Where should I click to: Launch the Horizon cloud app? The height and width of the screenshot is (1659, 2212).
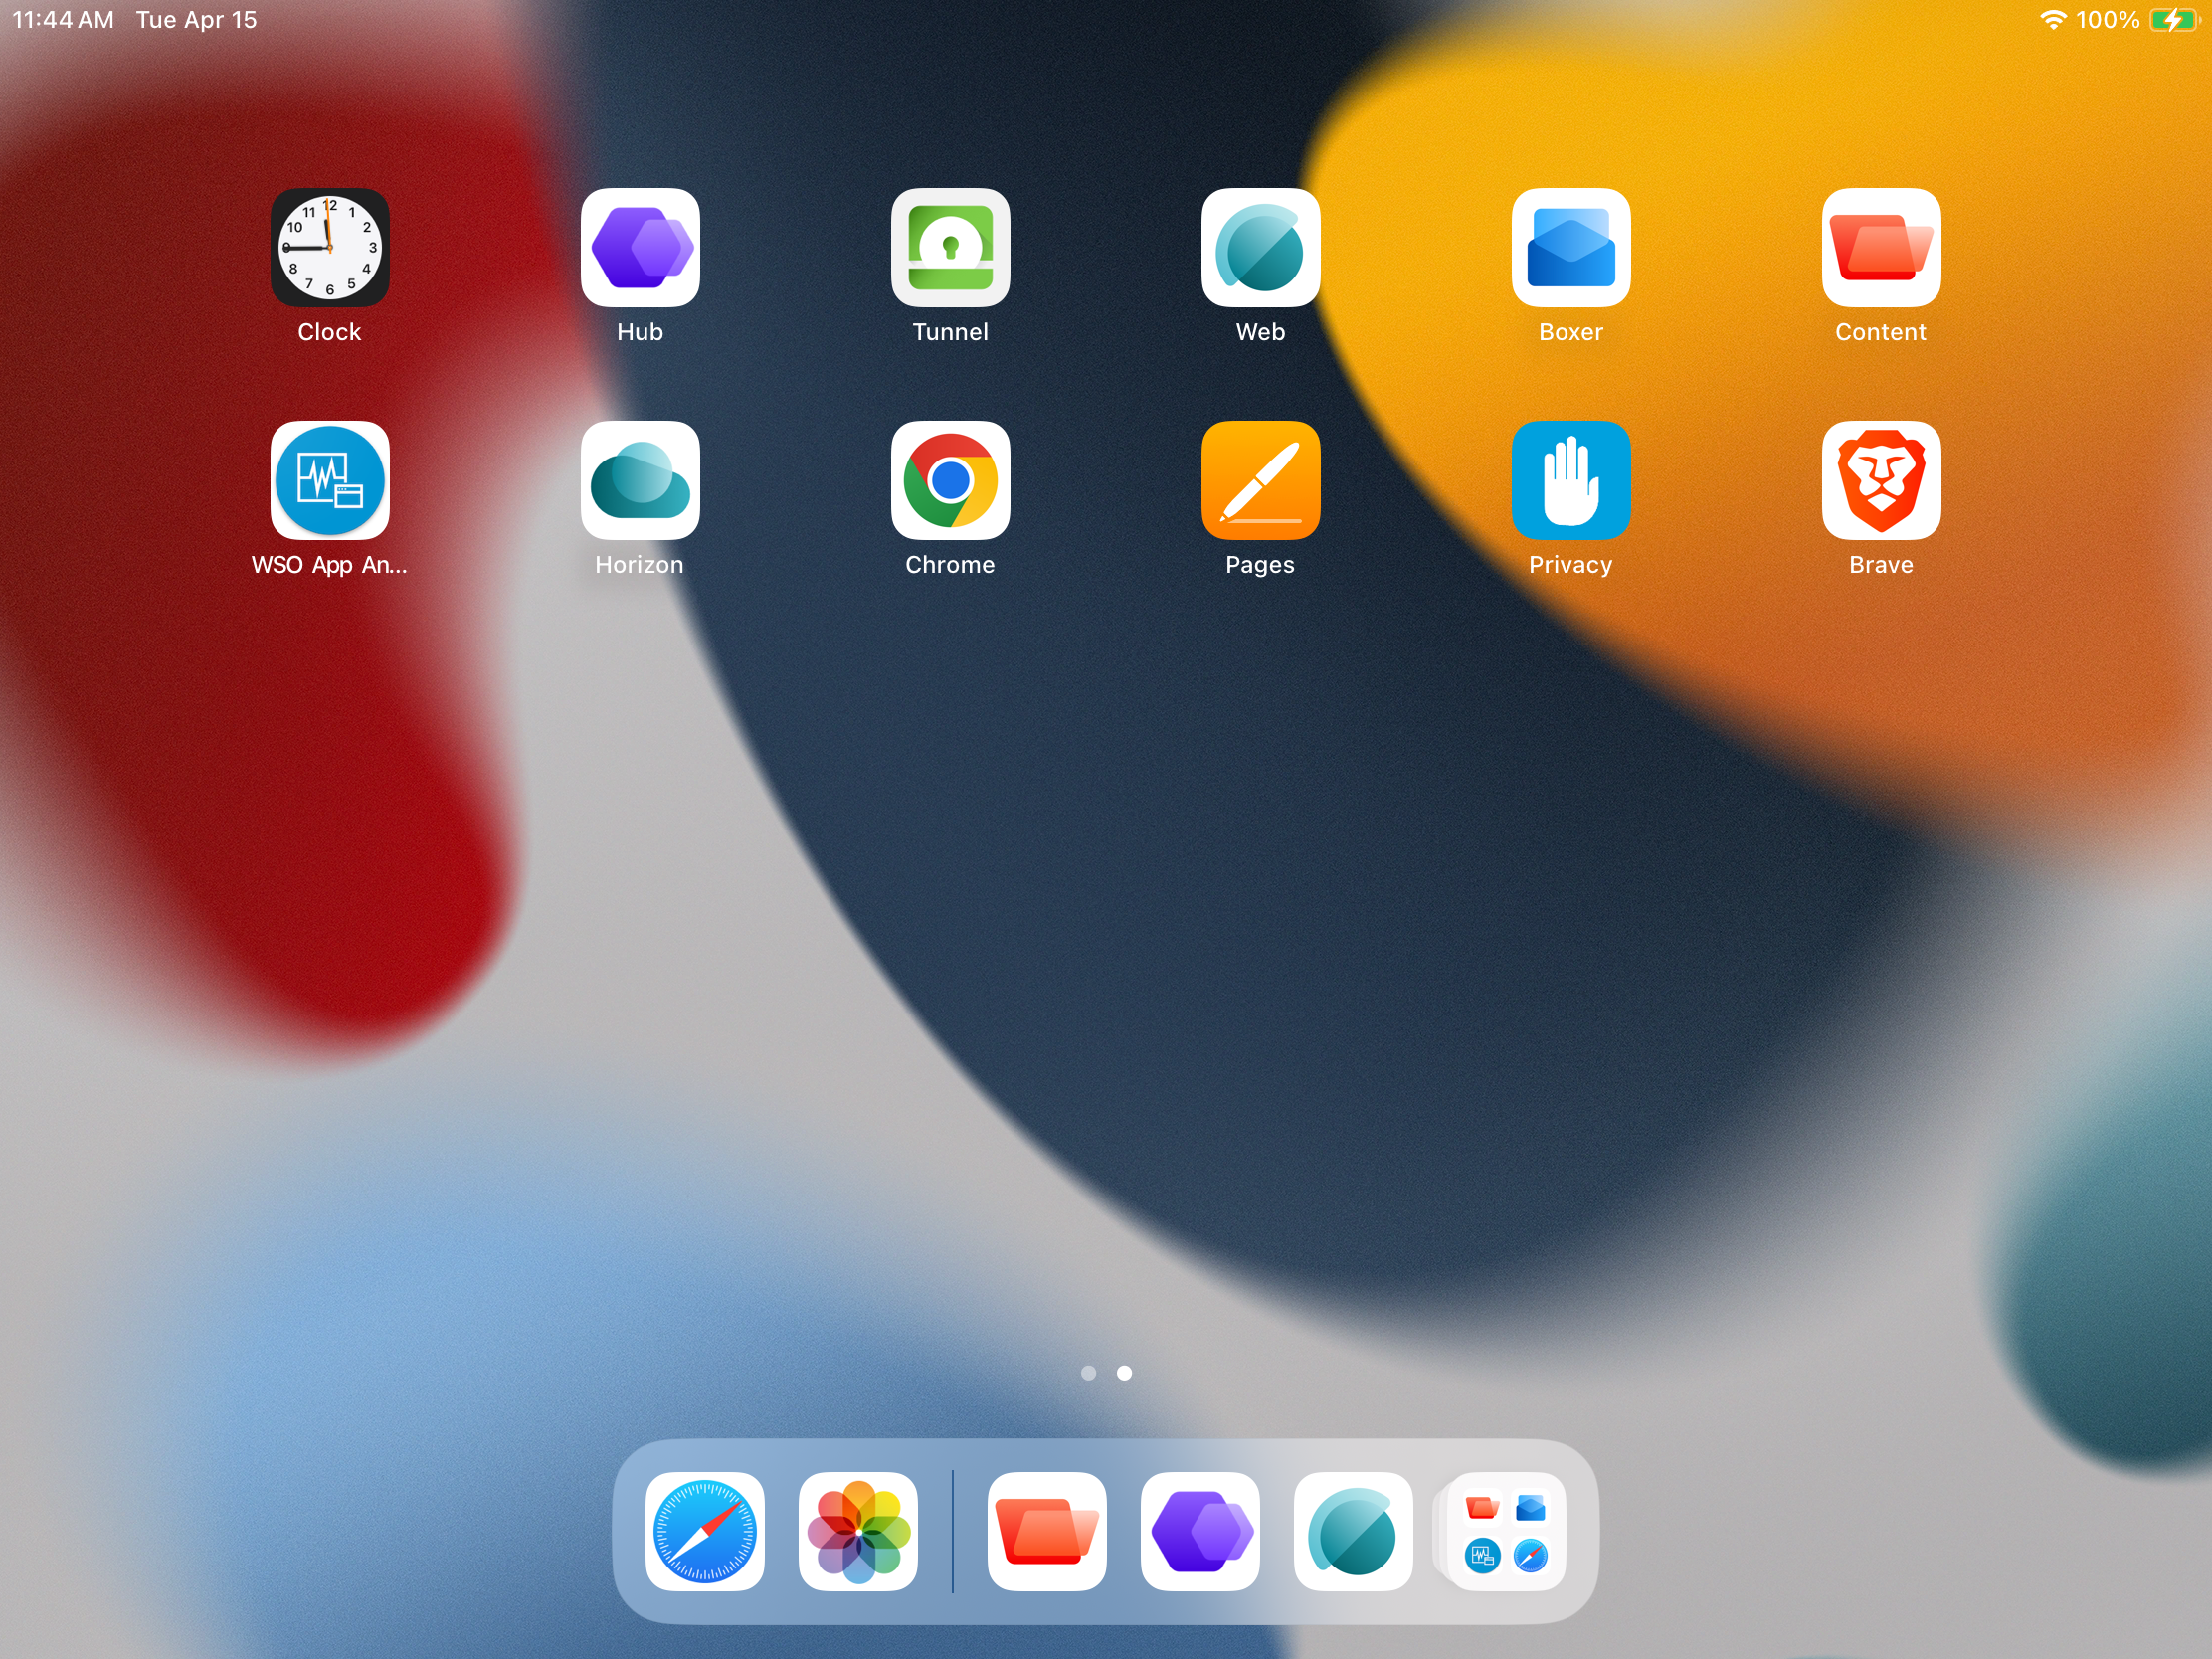pos(640,481)
